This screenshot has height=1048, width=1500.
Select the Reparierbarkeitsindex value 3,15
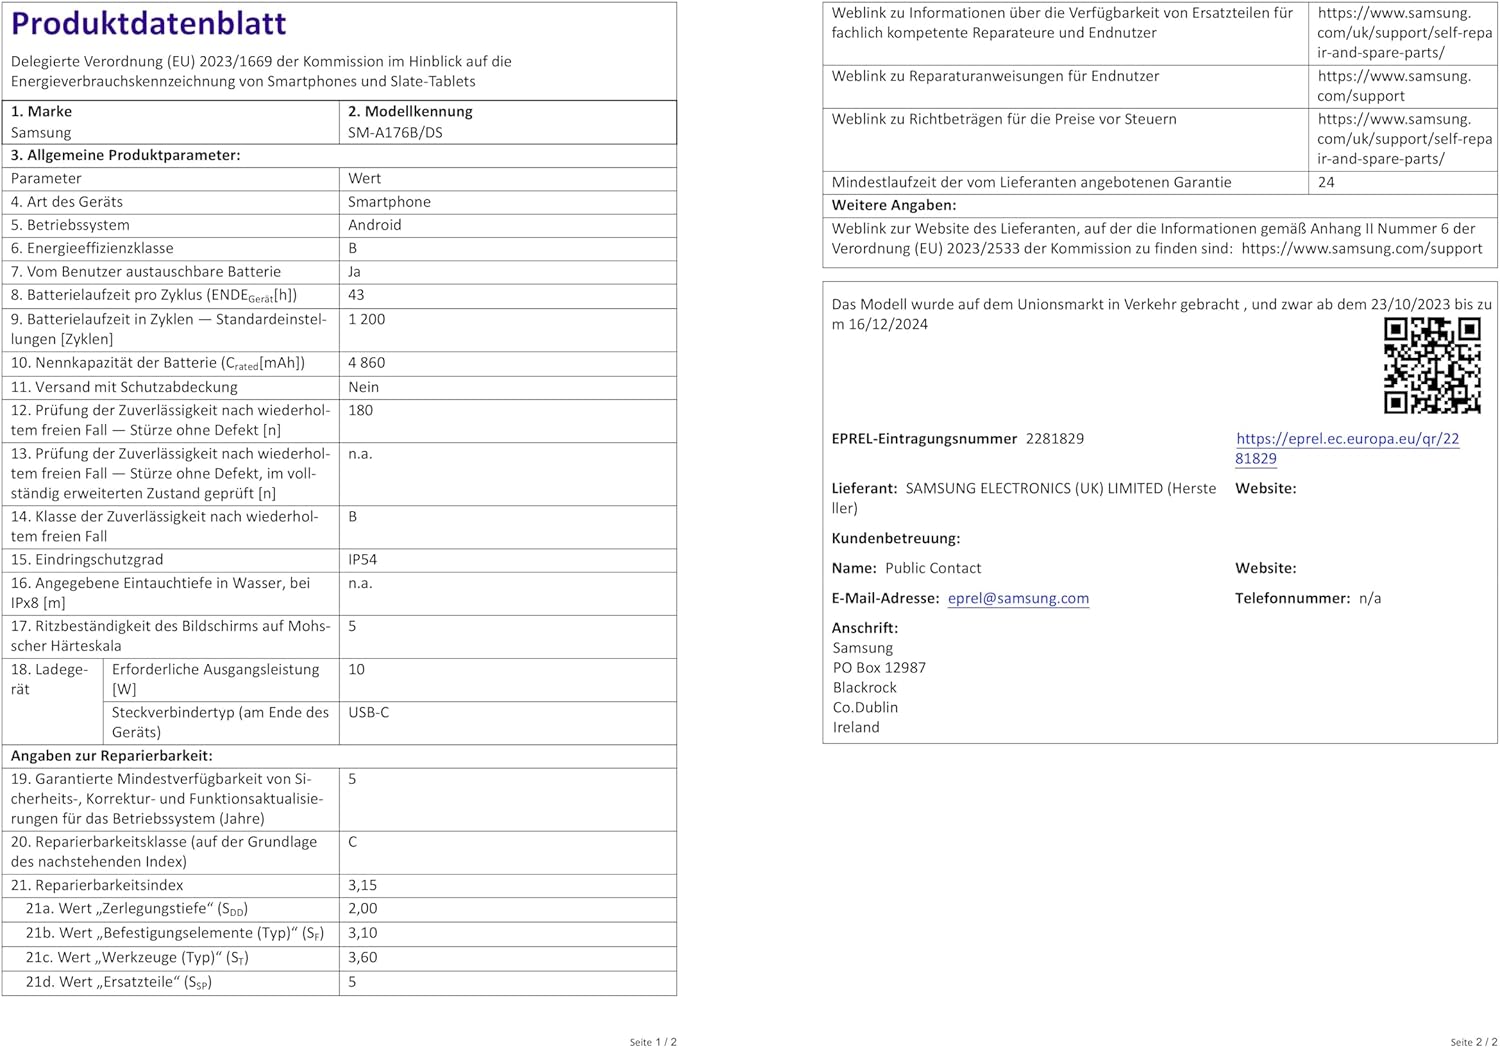pos(362,885)
